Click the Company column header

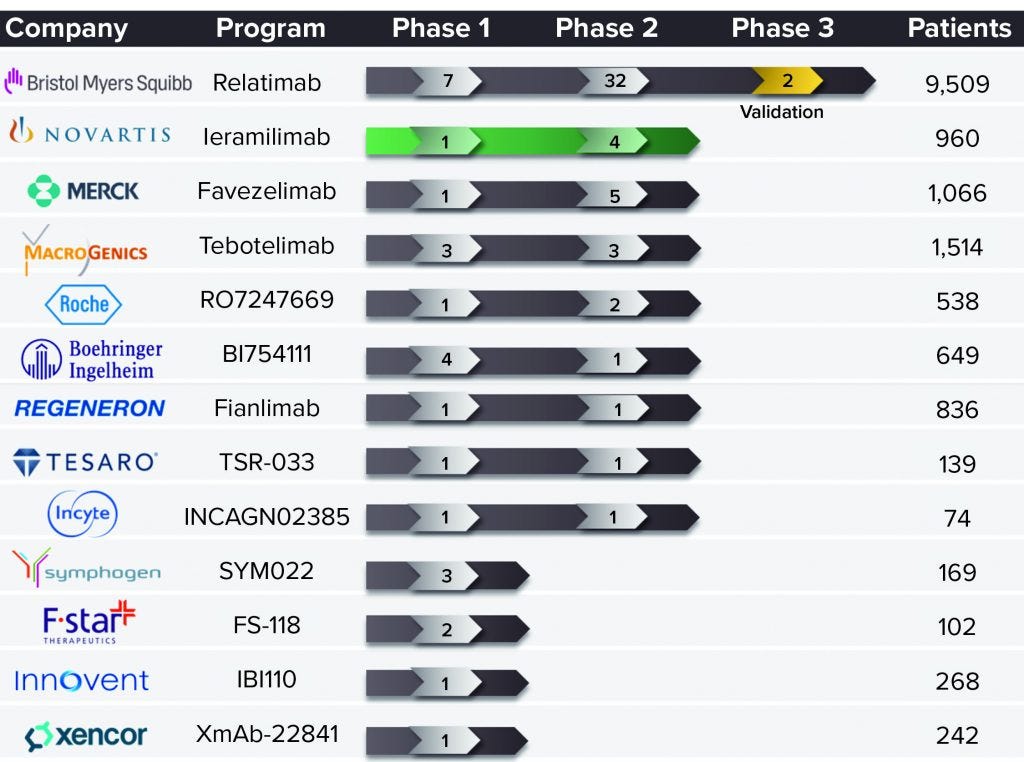pyautogui.click(x=67, y=28)
